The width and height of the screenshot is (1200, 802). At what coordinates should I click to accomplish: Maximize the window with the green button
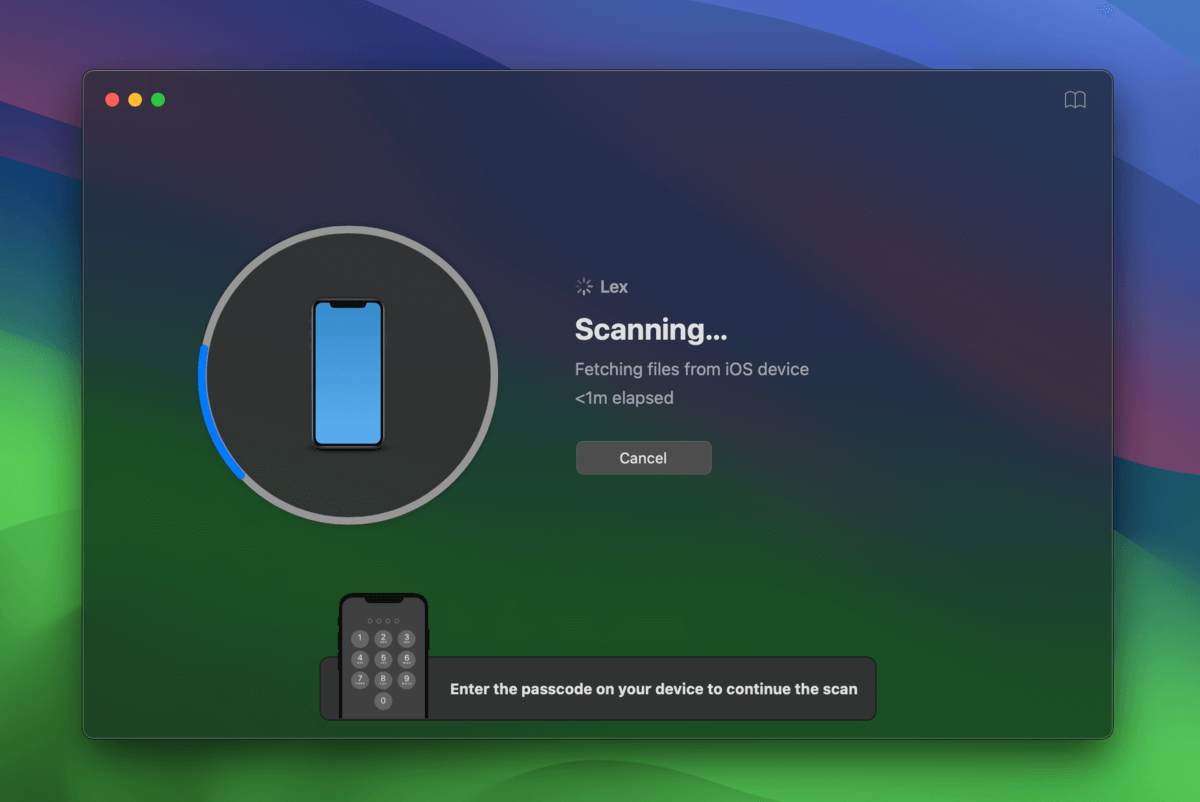[x=158, y=100]
